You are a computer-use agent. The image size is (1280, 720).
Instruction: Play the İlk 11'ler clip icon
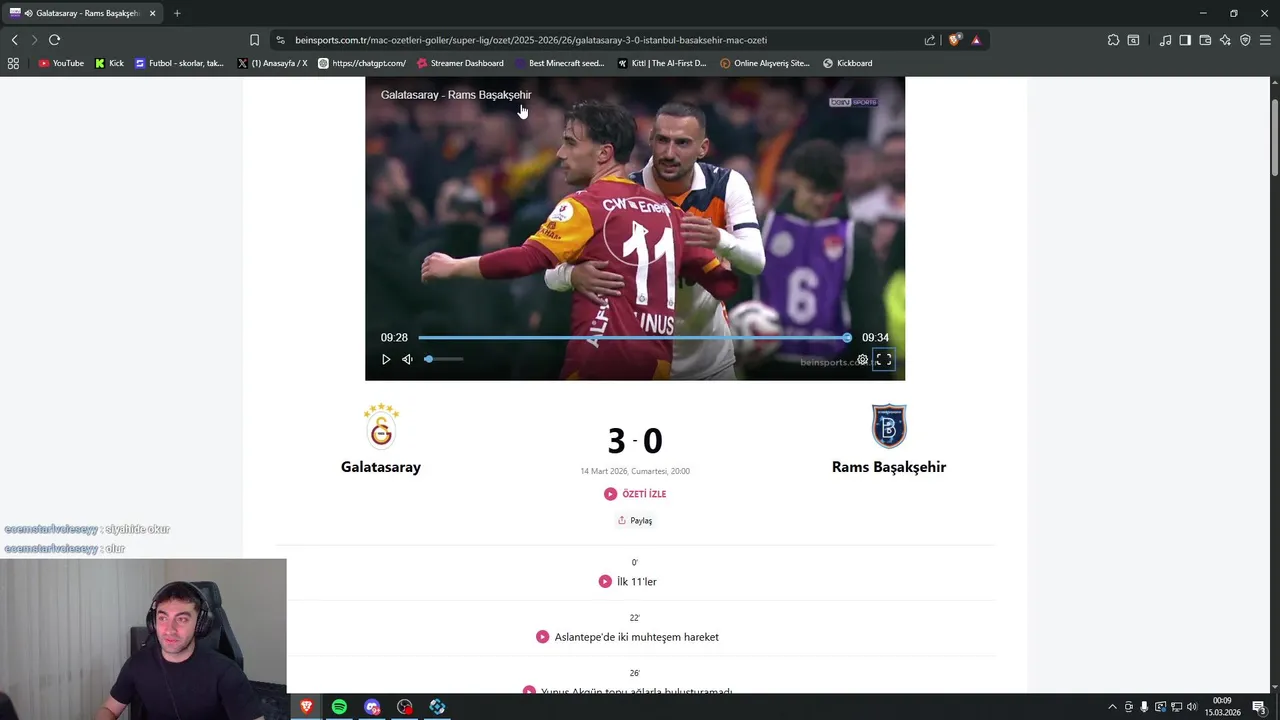pyautogui.click(x=605, y=581)
